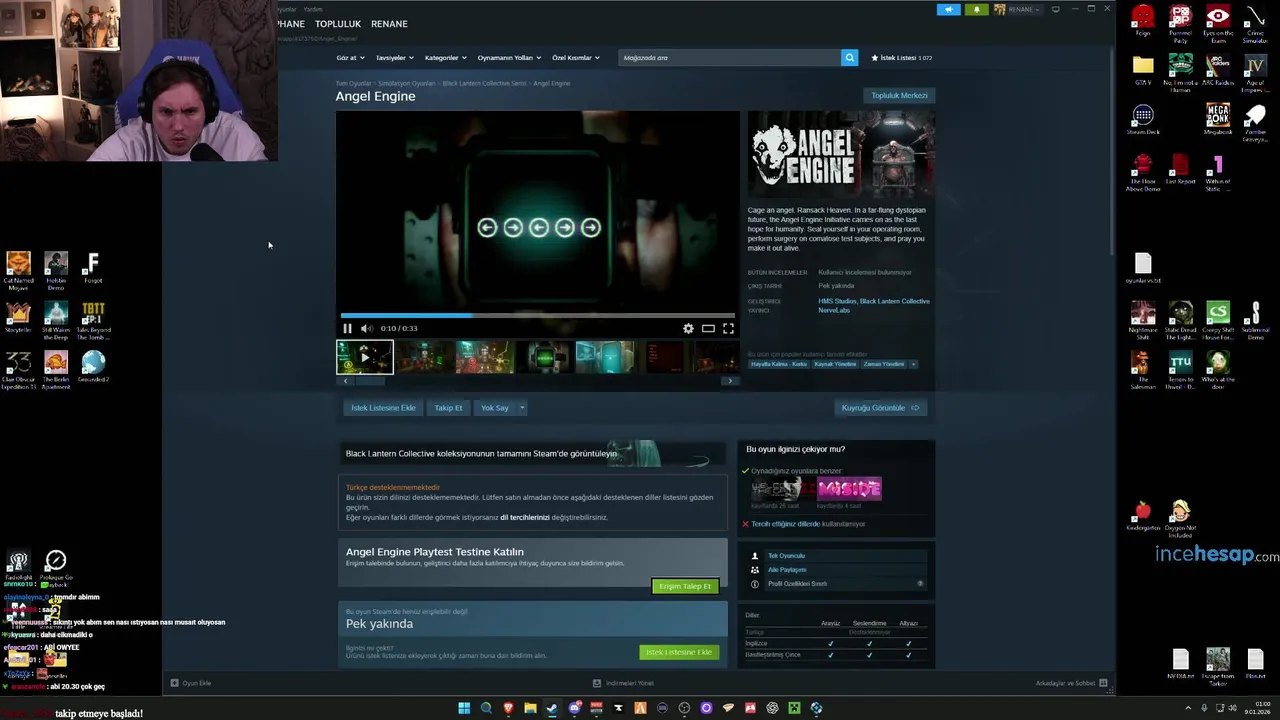This screenshot has width=1280, height=720.
Task: Open the Pummel Party desktop shortcut
Action: (x=1181, y=24)
